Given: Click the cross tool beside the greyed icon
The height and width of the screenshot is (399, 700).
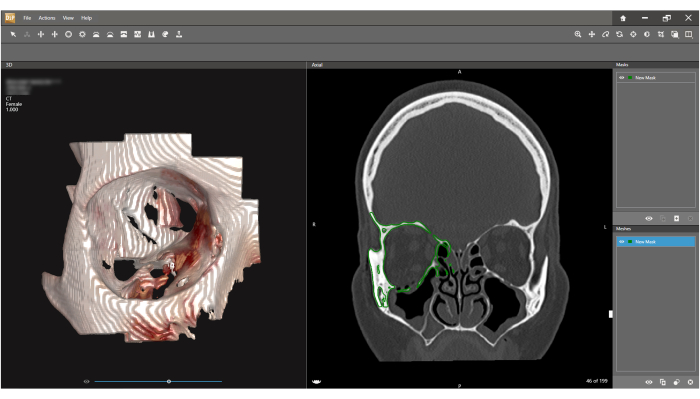Looking at the screenshot, I should pyautogui.click(x=41, y=34).
